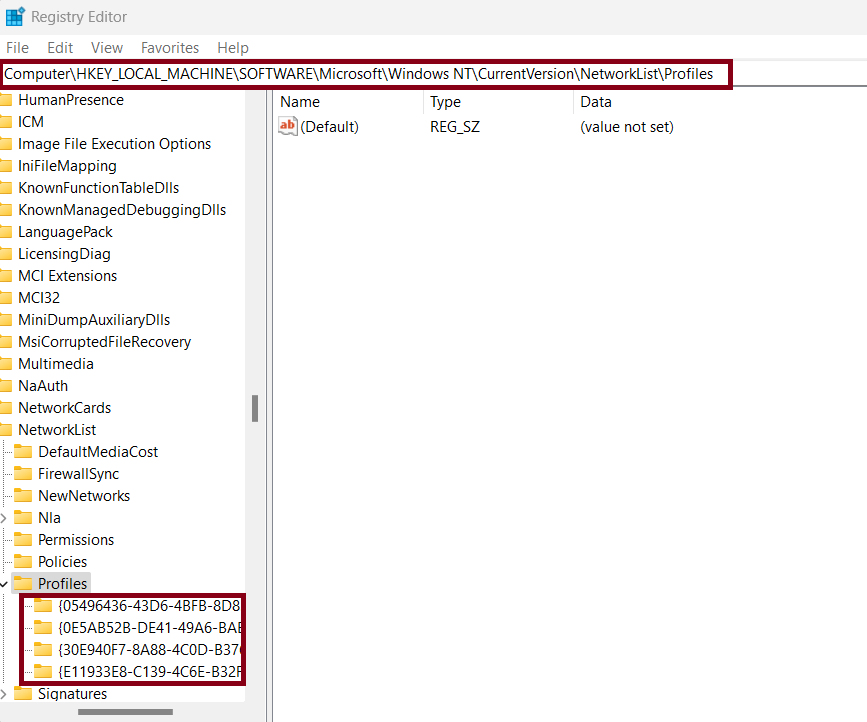Select the Permissions subkey

pyautogui.click(x=76, y=540)
